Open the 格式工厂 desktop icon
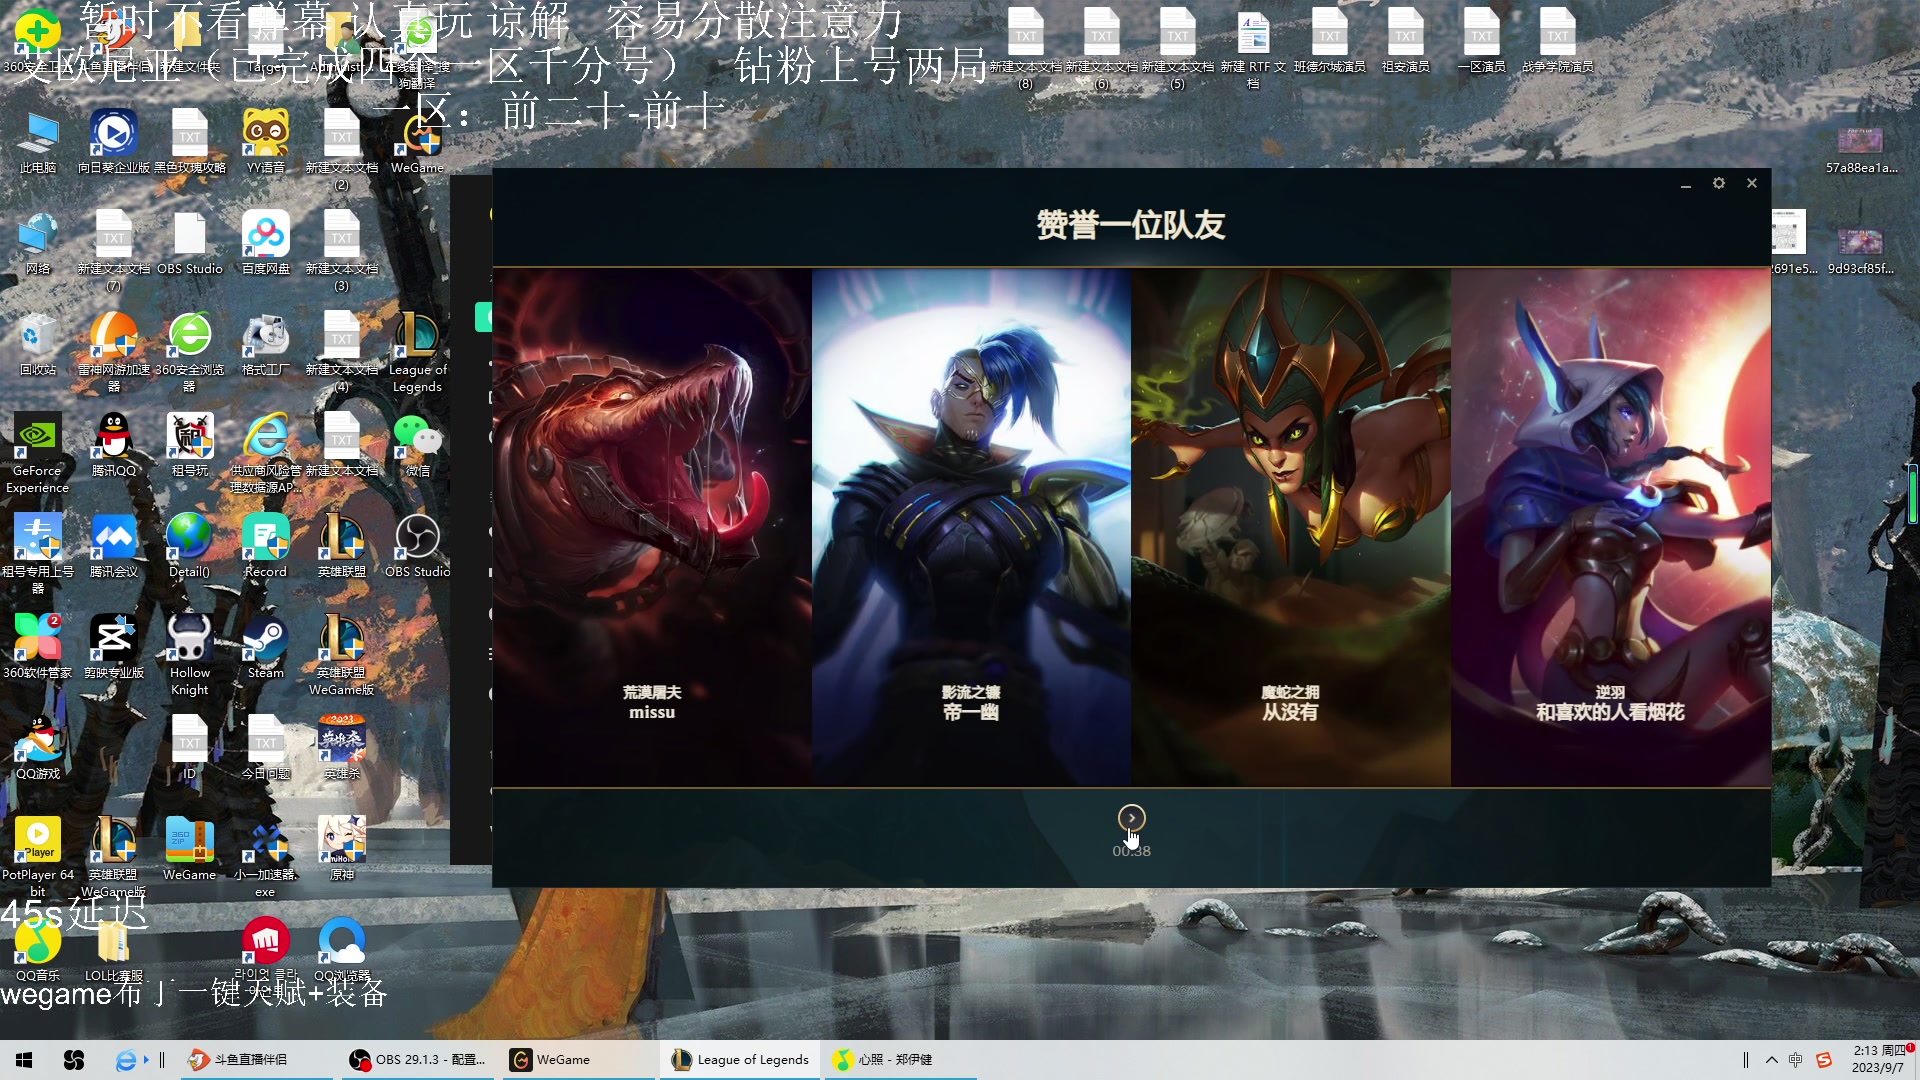The image size is (1920, 1080). point(266,344)
